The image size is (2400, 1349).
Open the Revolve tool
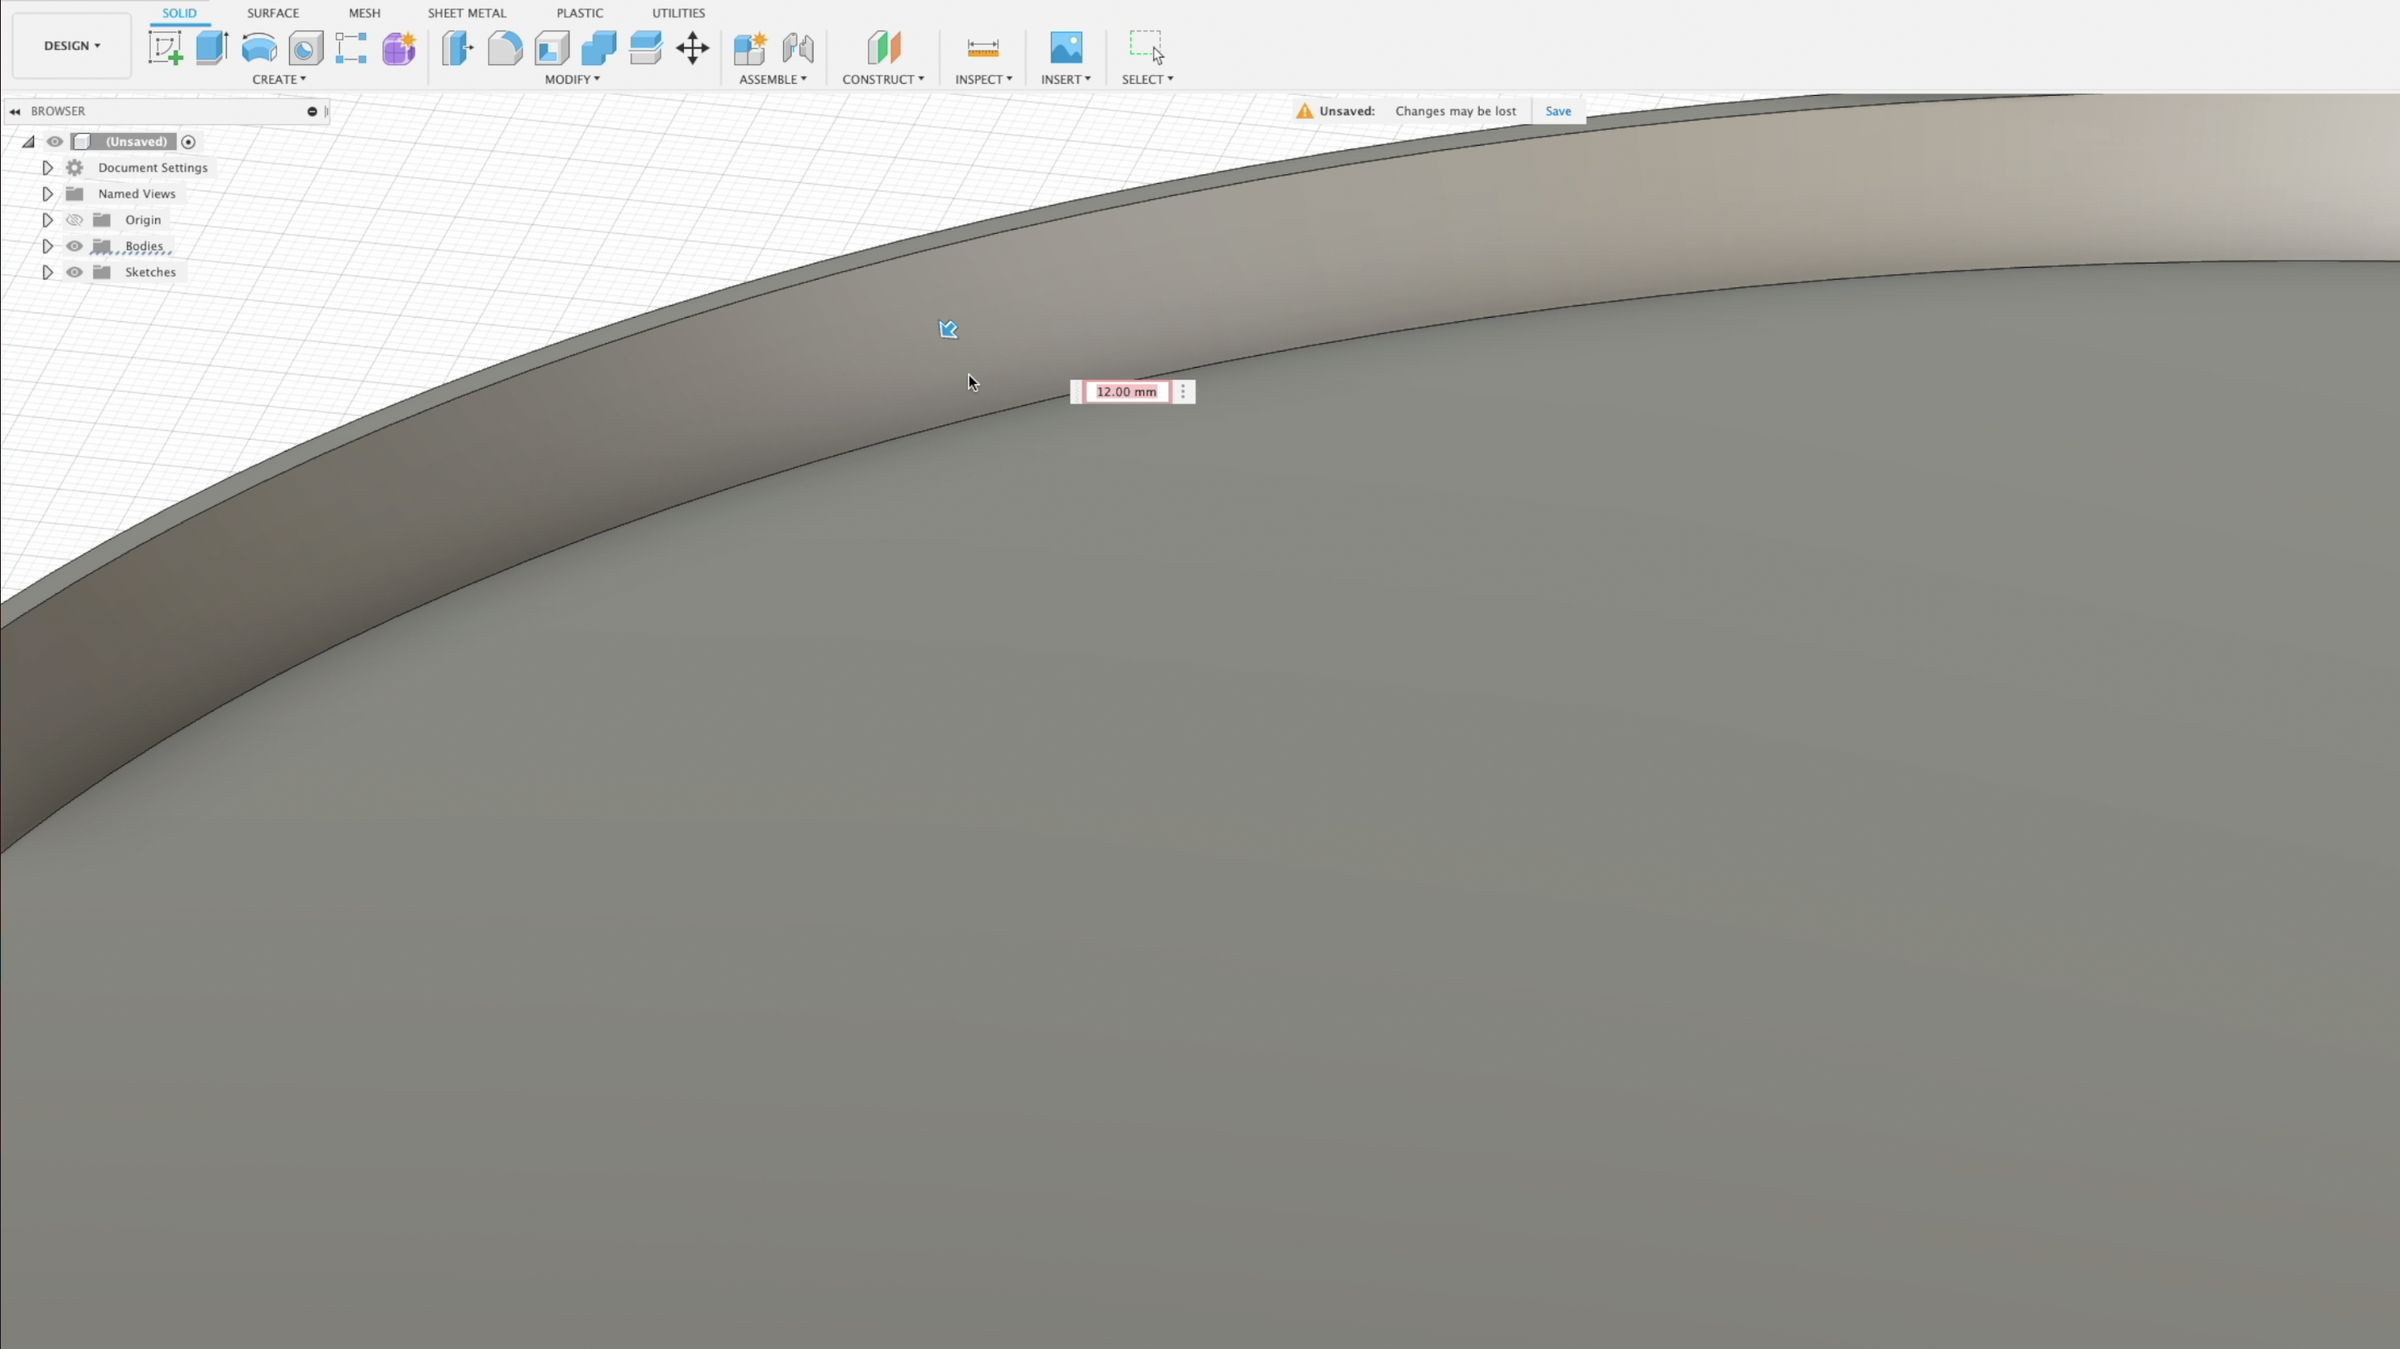258,47
